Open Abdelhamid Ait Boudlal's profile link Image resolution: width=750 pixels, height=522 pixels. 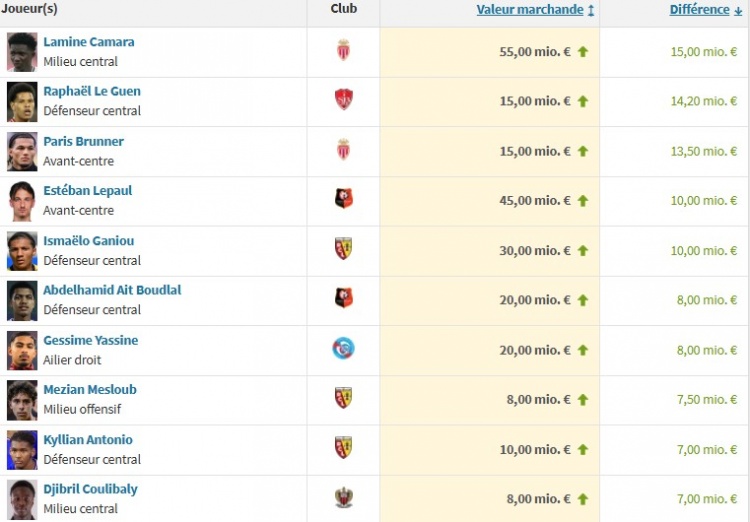112,290
